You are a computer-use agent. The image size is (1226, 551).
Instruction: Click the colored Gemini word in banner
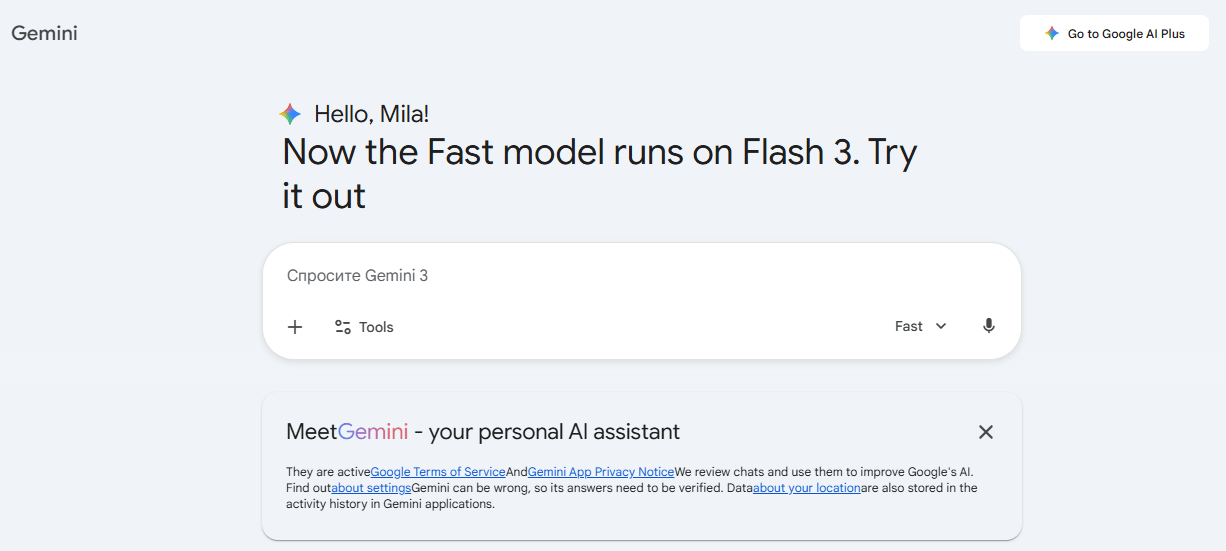[x=373, y=432]
